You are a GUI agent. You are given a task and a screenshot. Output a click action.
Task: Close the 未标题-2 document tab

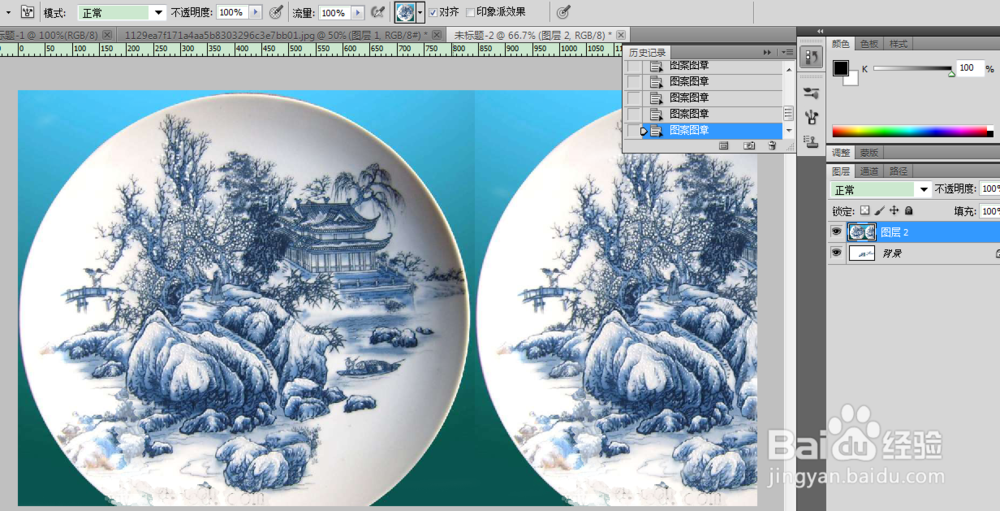[x=621, y=34]
